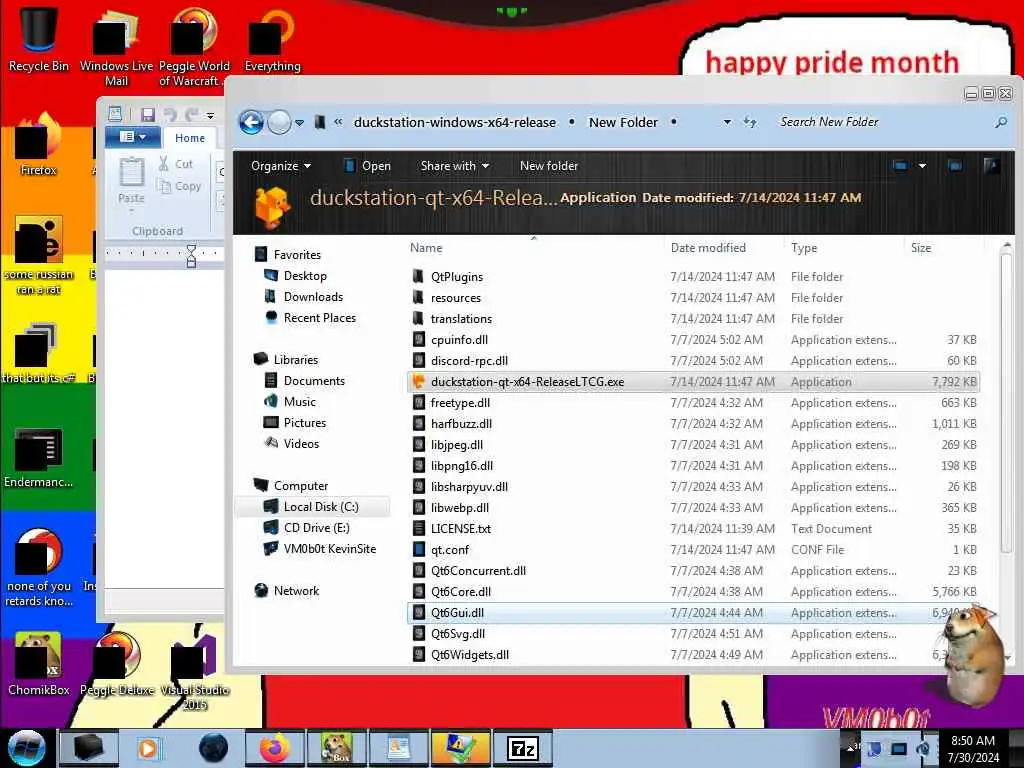Open the recent locations dropdown beside forward arrow
This screenshot has height=768, width=1024.
tap(299, 123)
